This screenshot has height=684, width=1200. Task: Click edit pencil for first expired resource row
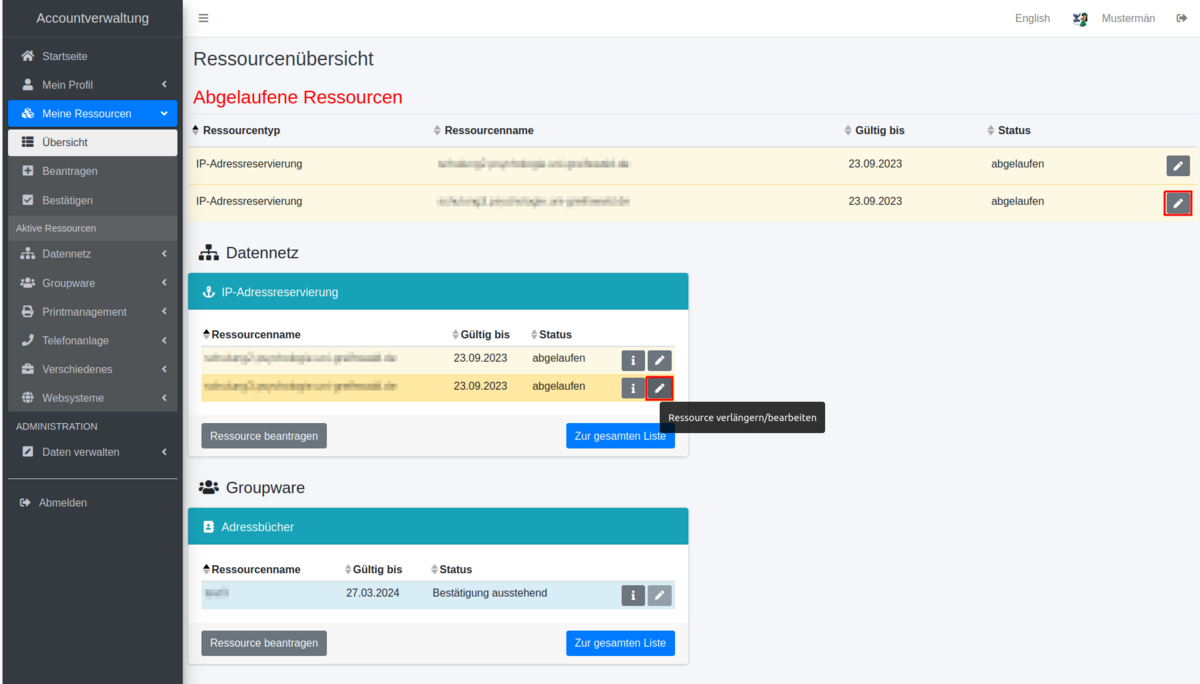coord(1177,165)
